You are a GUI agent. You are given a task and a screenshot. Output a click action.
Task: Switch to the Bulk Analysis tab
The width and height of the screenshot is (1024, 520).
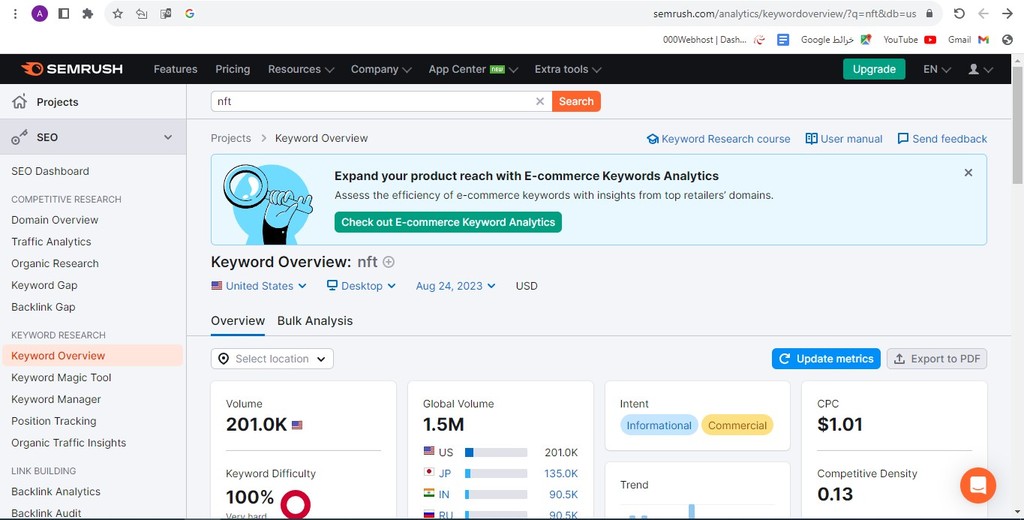(315, 321)
